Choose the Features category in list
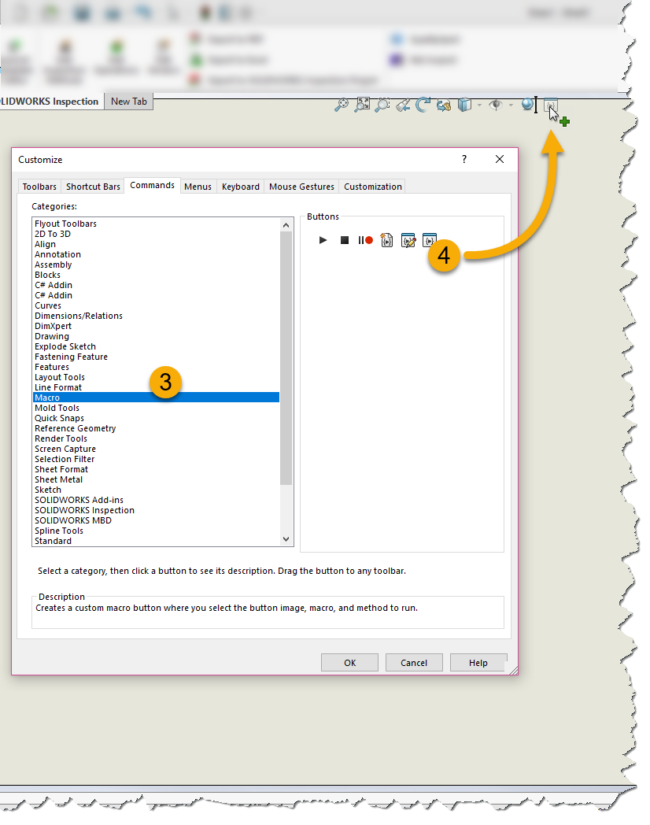 pos(52,367)
